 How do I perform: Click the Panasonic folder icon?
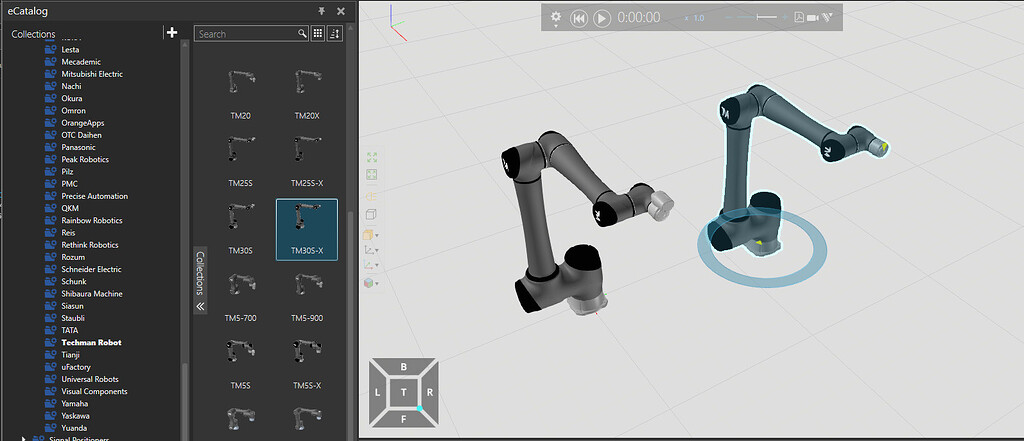pyautogui.click(x=50, y=147)
